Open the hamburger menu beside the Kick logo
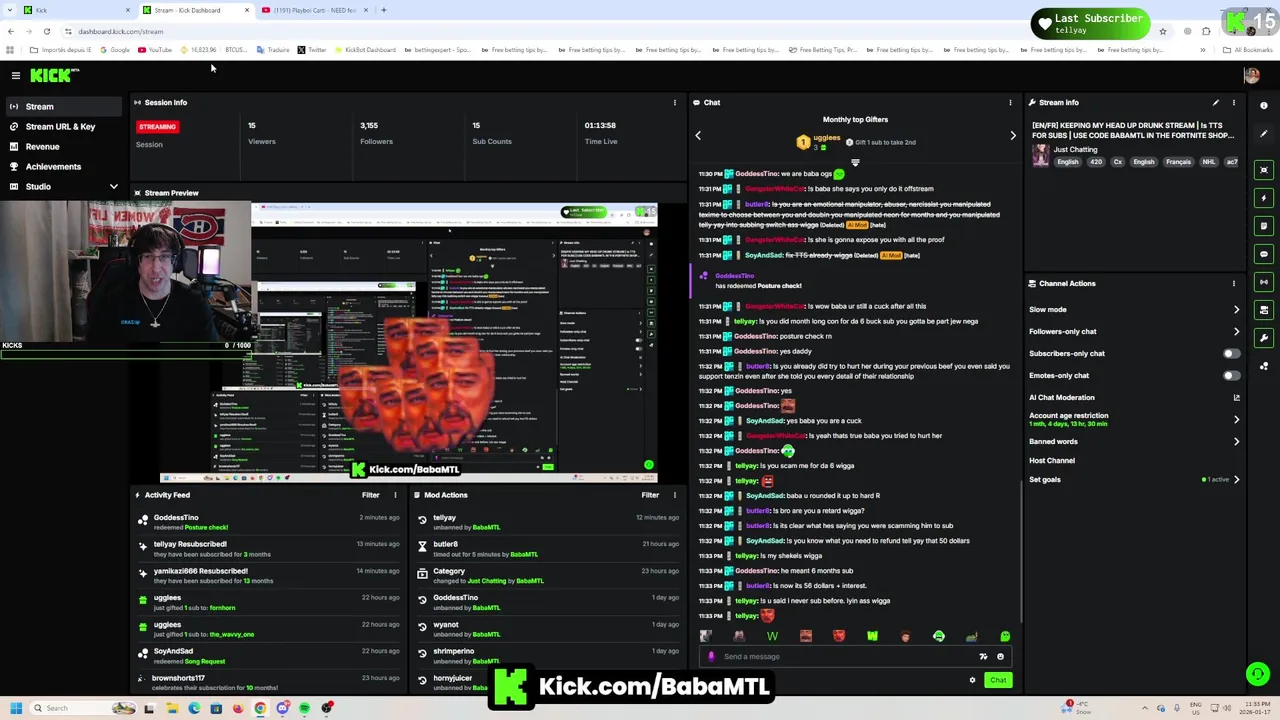Screen dimensions: 1280x720 [16, 75]
